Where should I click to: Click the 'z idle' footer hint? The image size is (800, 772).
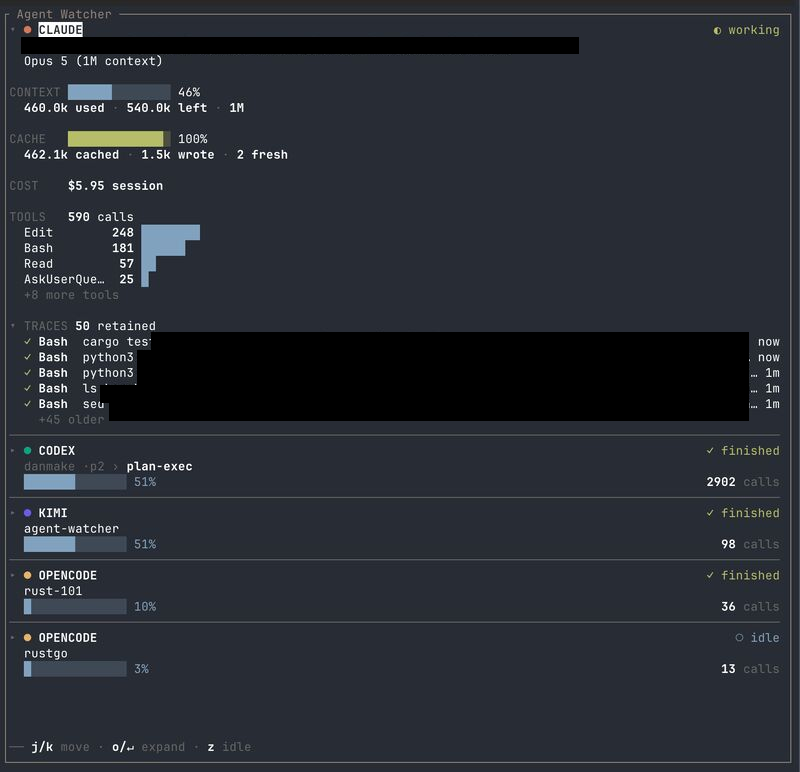229,747
